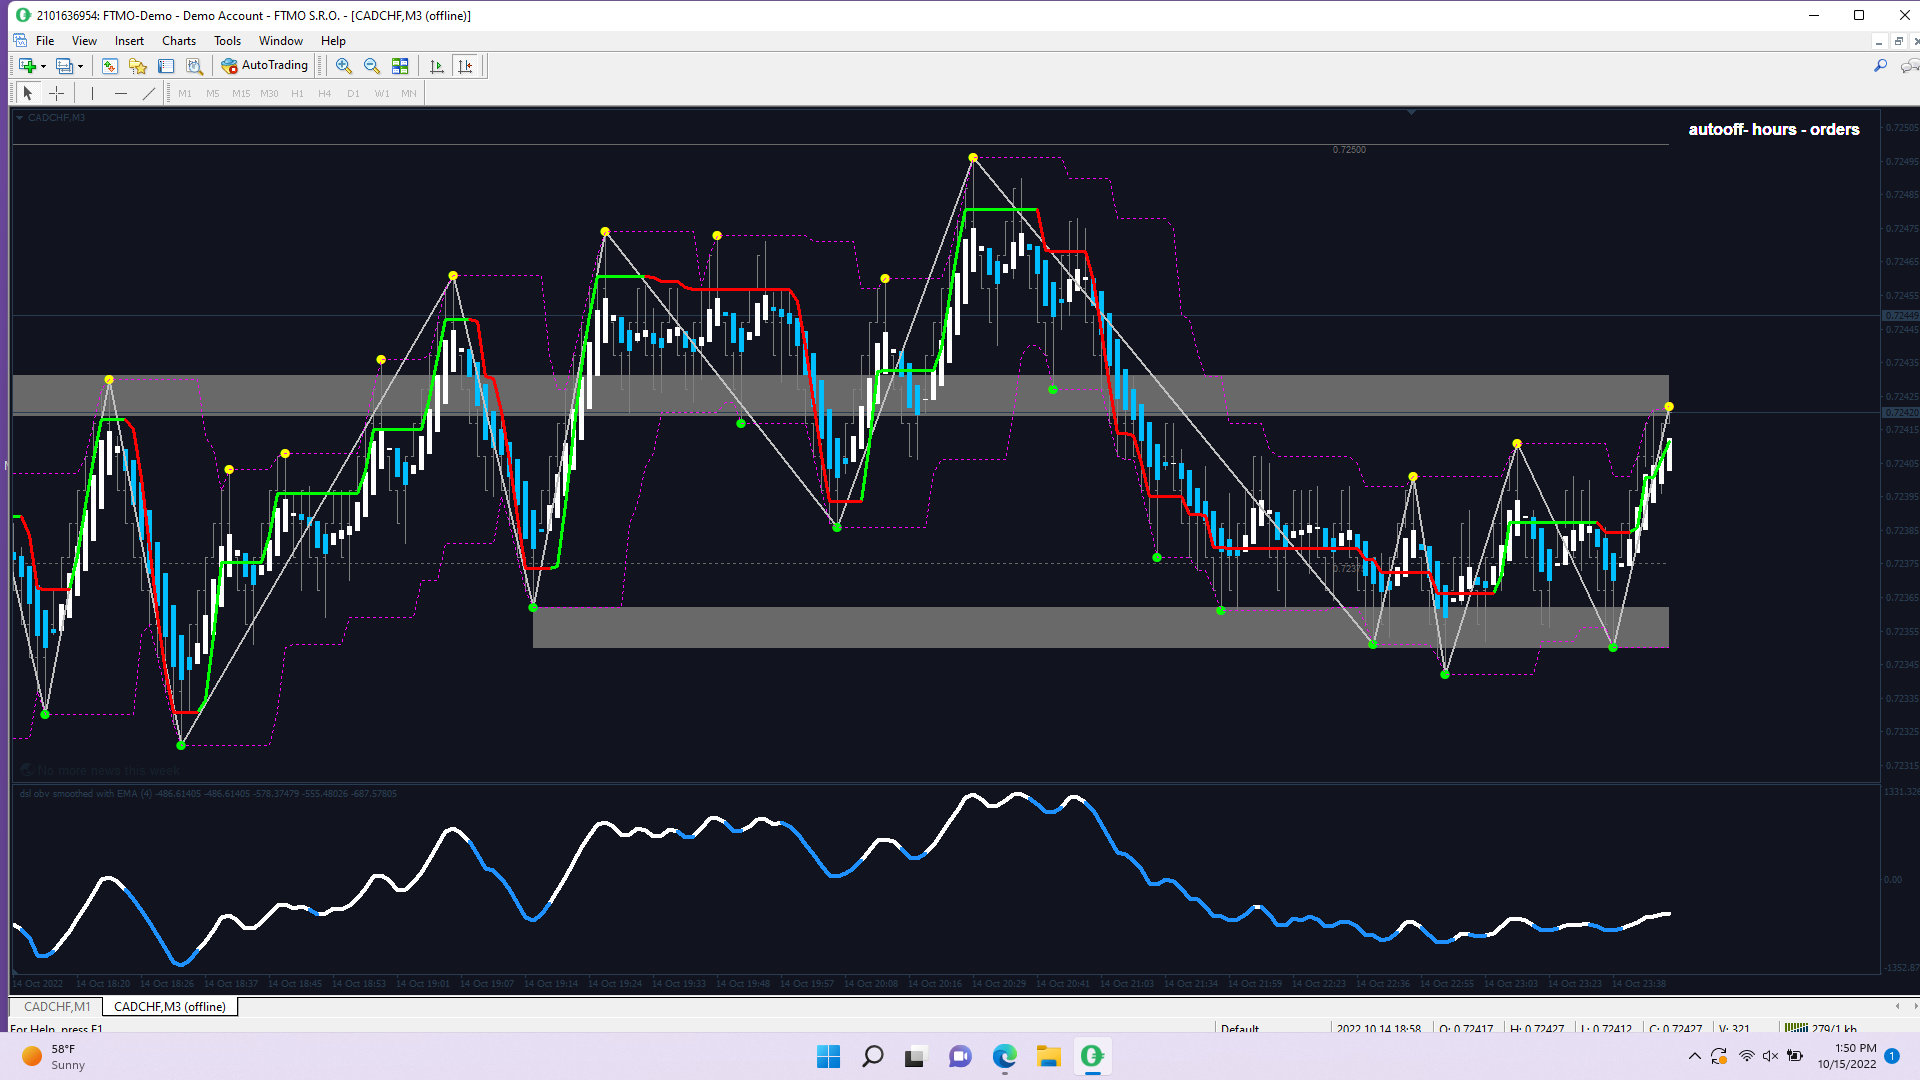
Task: Draw a horizontal line tool
Action: coord(121,93)
